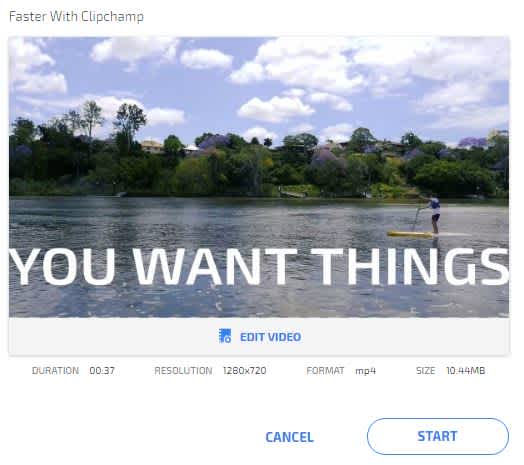
Task: Select the mp4 format value
Action: (x=366, y=371)
